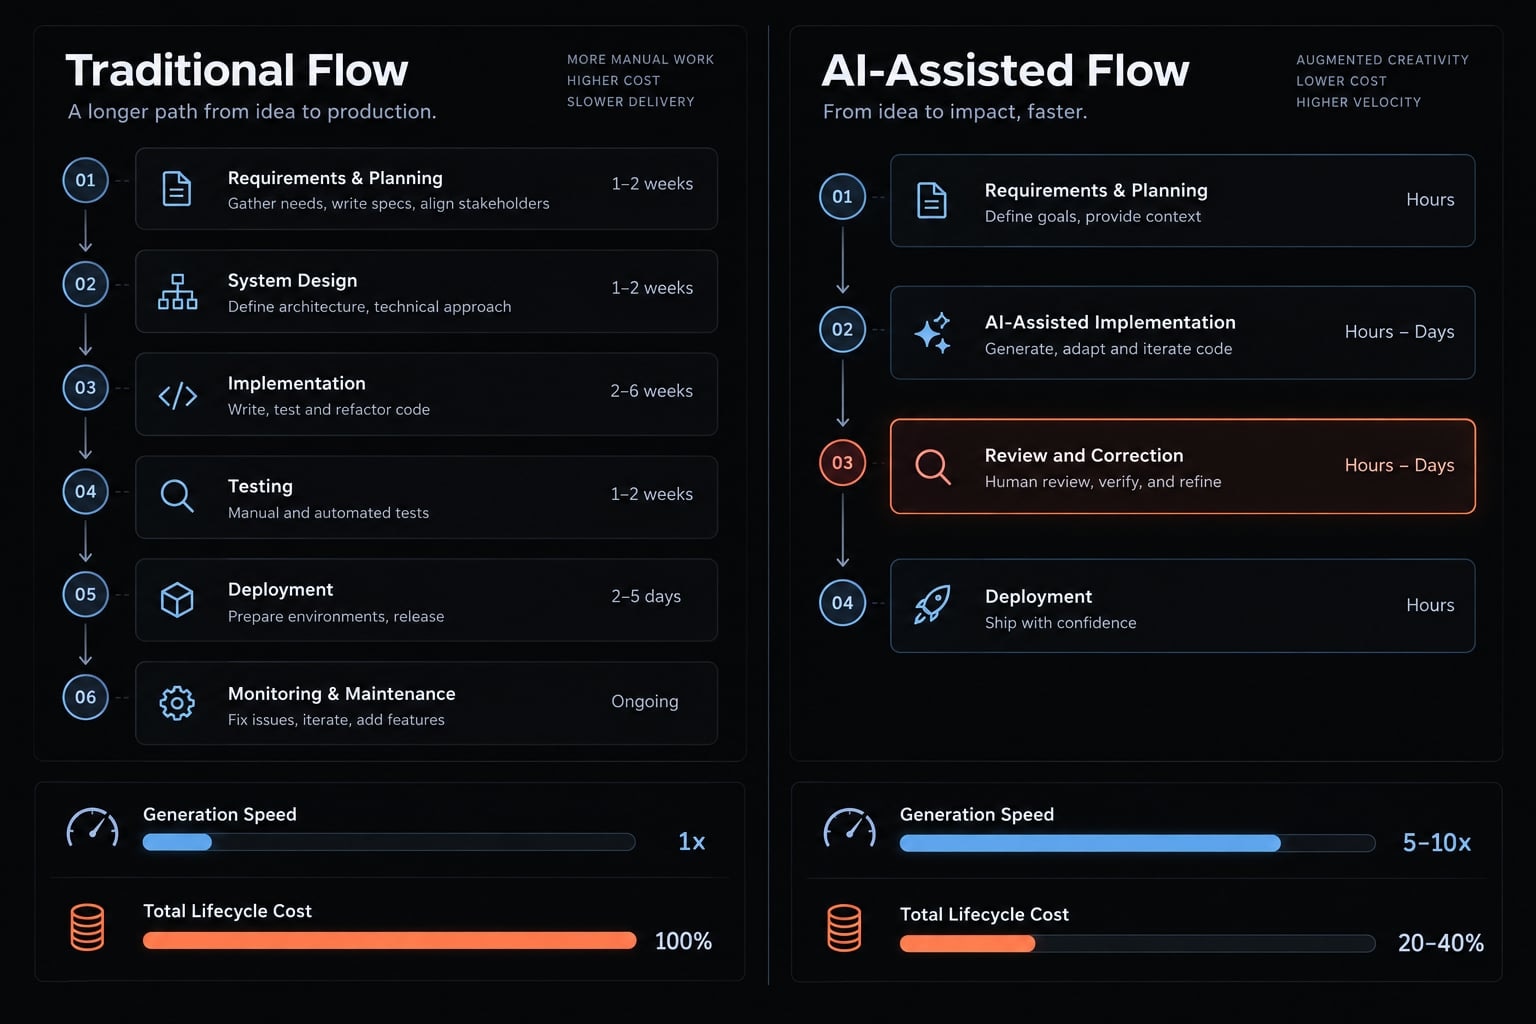Click the 'MORE MANUAL WORK' label
This screenshot has height=1024, width=1536.
click(x=640, y=60)
